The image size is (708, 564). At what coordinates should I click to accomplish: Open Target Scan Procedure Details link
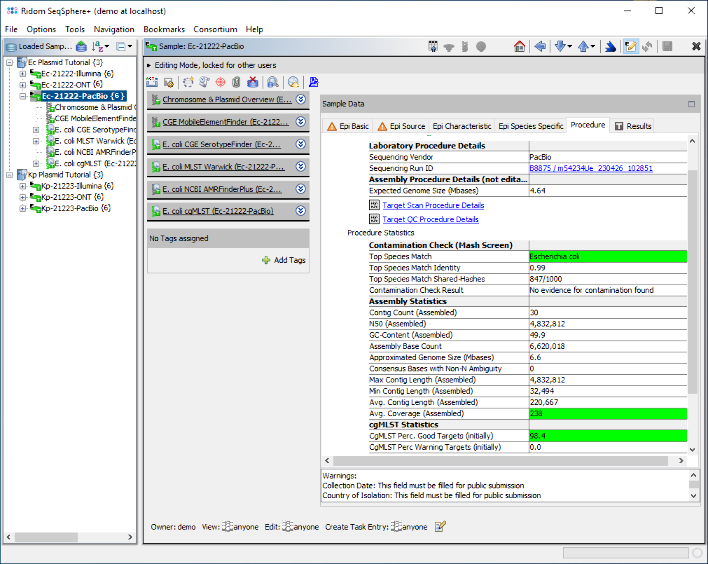433,205
